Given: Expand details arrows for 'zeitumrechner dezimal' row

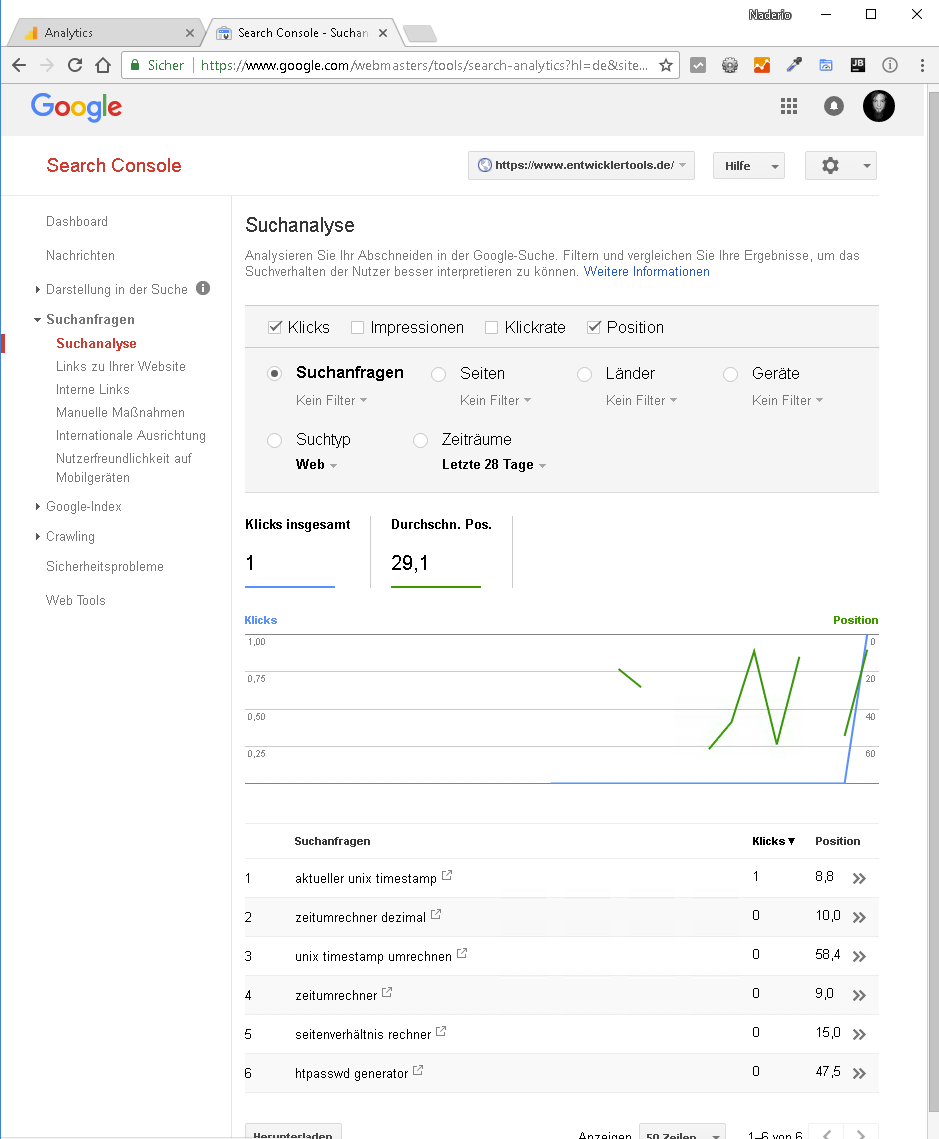Looking at the screenshot, I should pyautogui.click(x=859, y=917).
